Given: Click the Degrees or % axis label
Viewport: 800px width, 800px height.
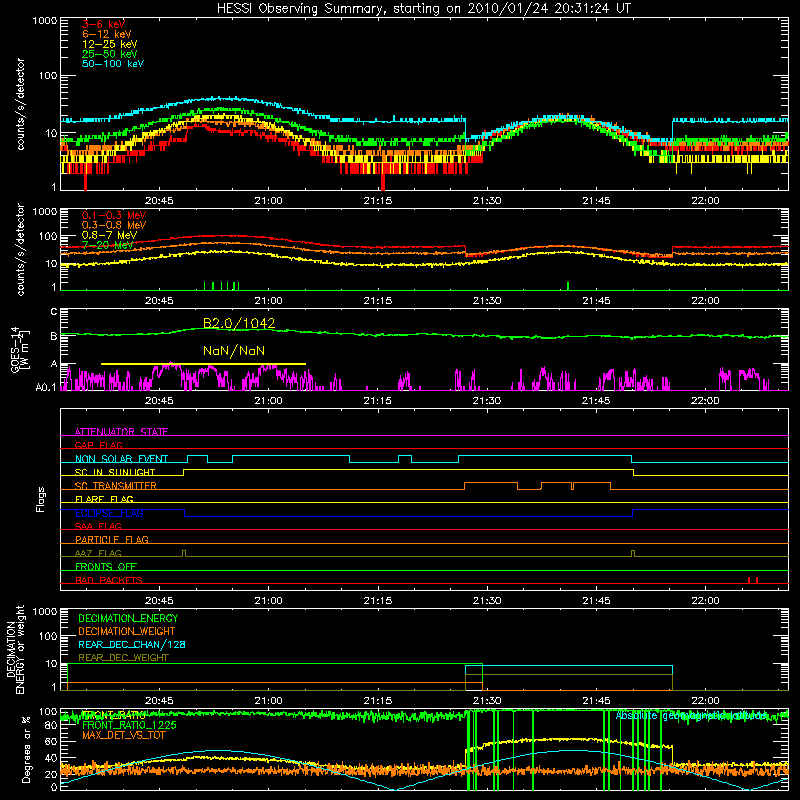Looking at the screenshot, I should (27, 750).
